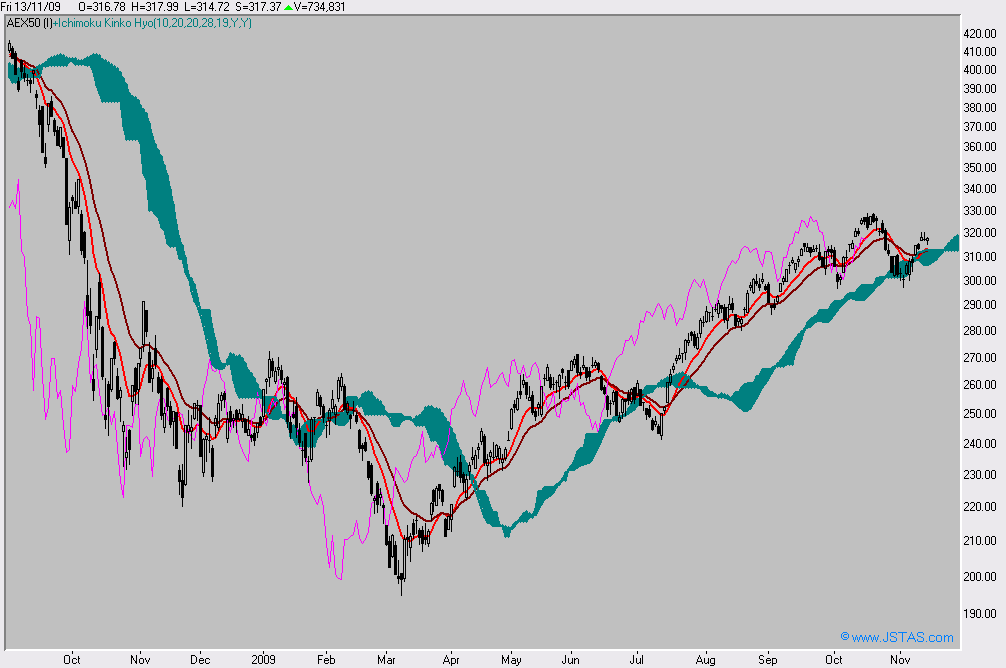Viewport: 1006px width, 668px height.
Task: Select the Aug marker on time axis
Action: (705, 661)
